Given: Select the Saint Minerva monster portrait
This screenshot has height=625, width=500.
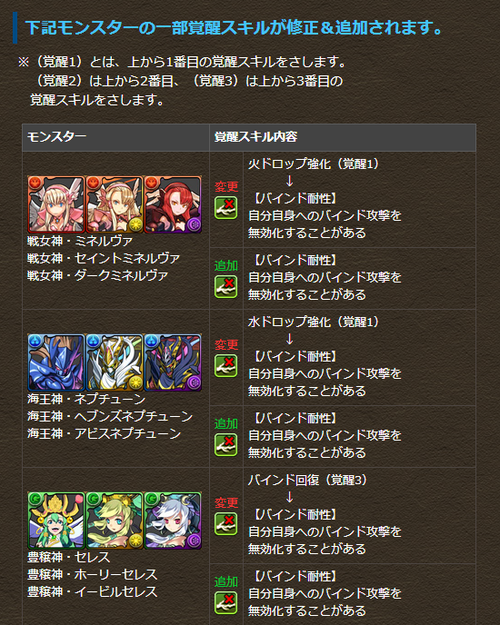Looking at the screenshot, I should tap(114, 204).
